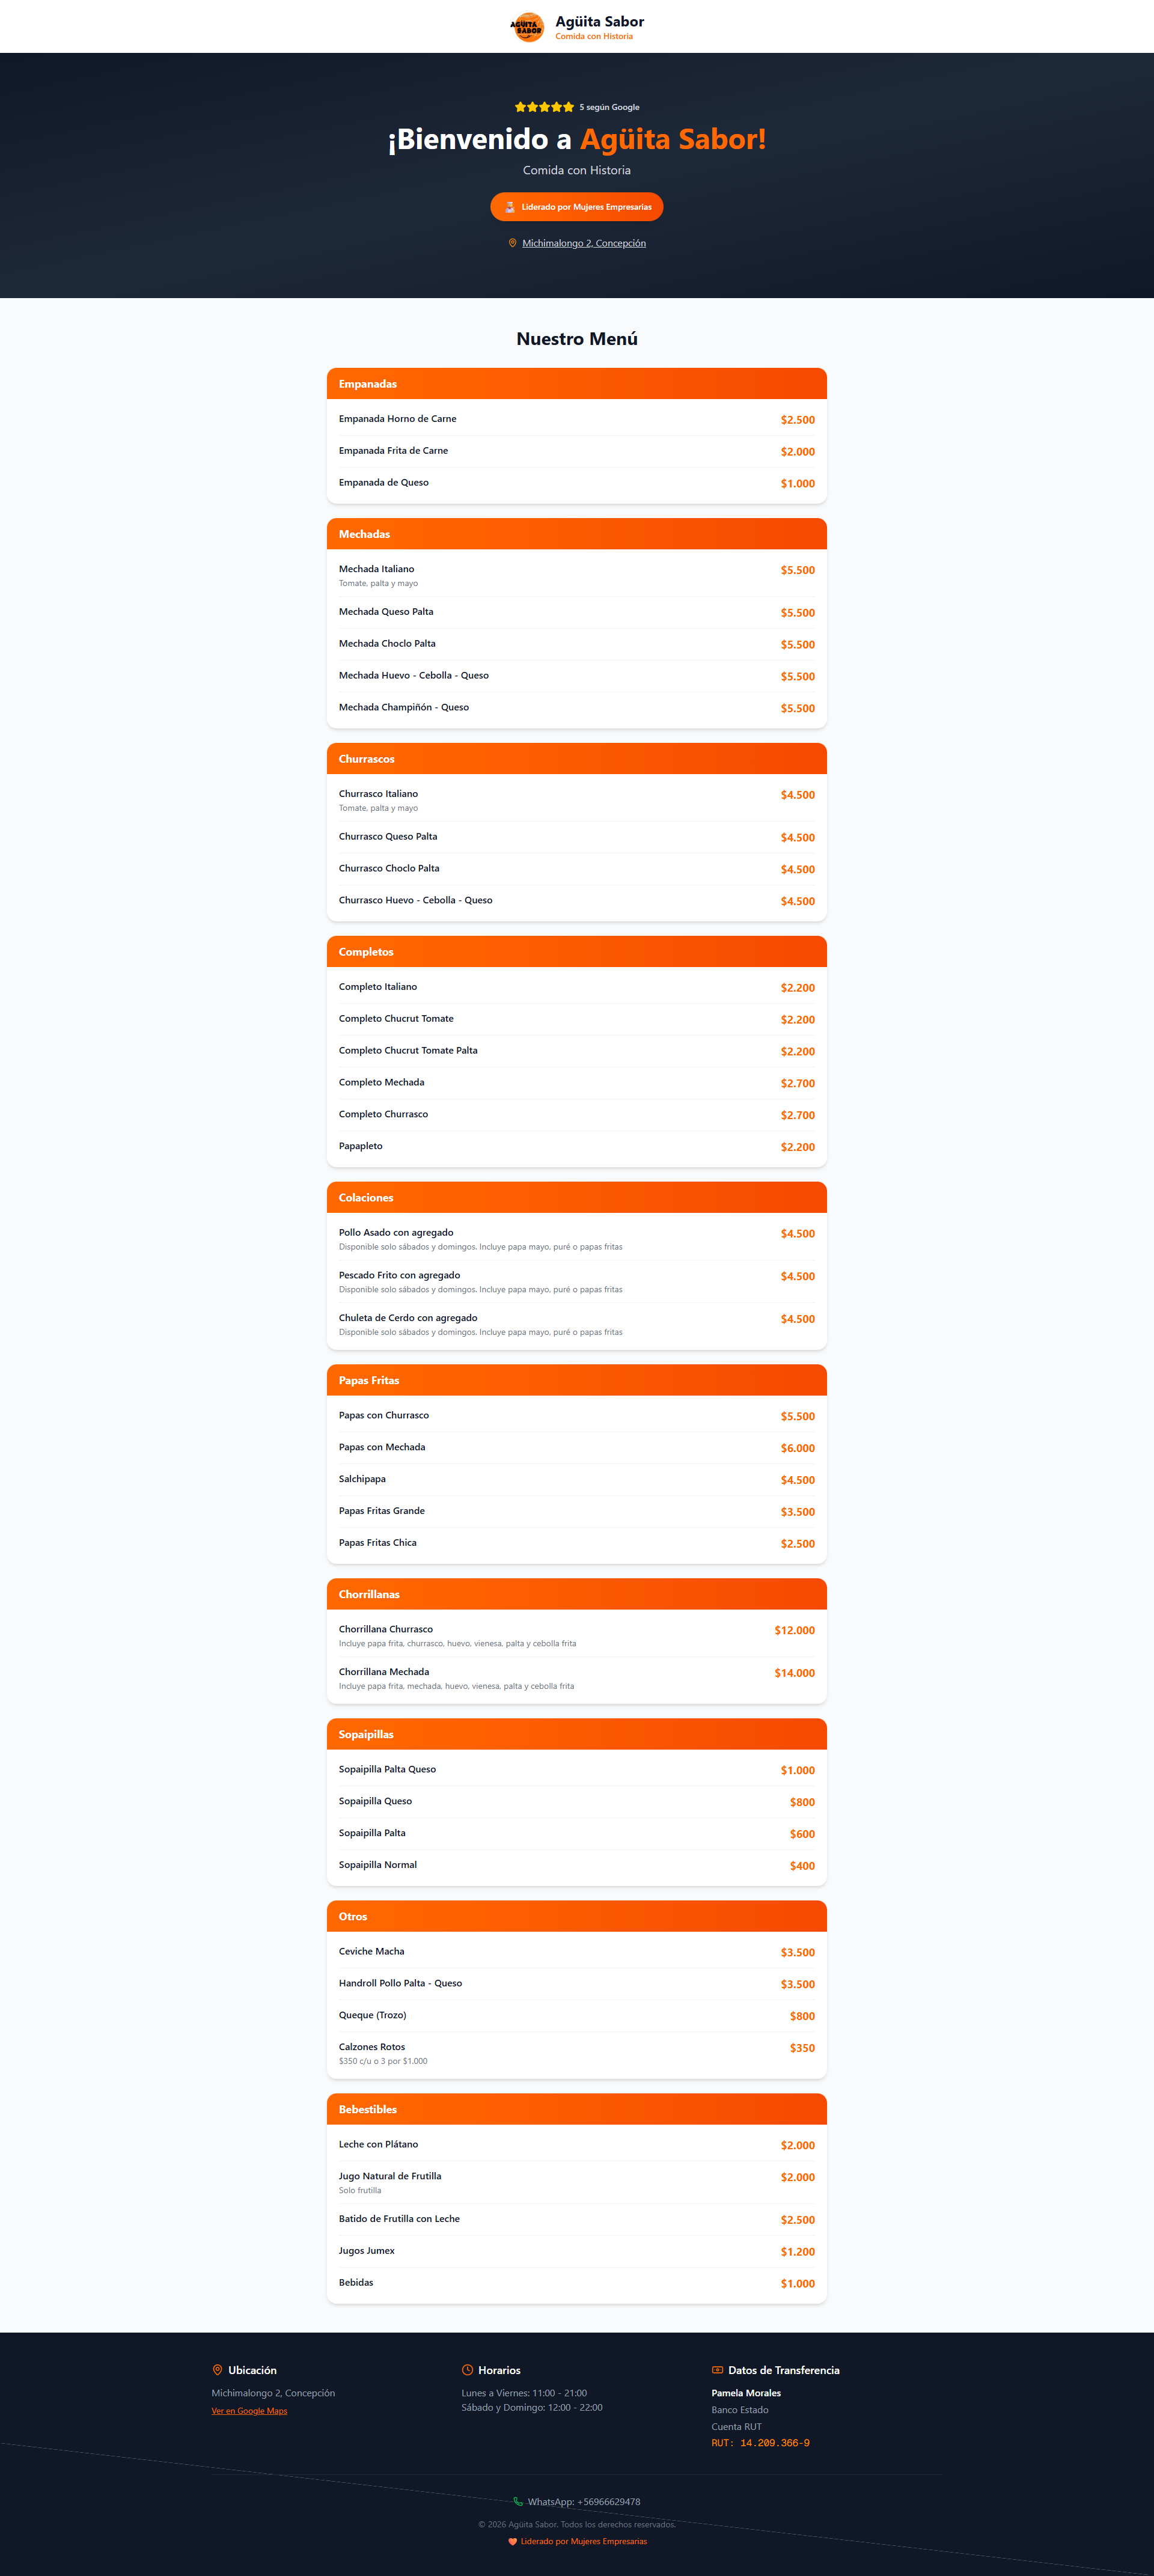Screen dimensions: 1154x2576
Task: Open the Ver en Google Maps link
Action: (249, 2411)
